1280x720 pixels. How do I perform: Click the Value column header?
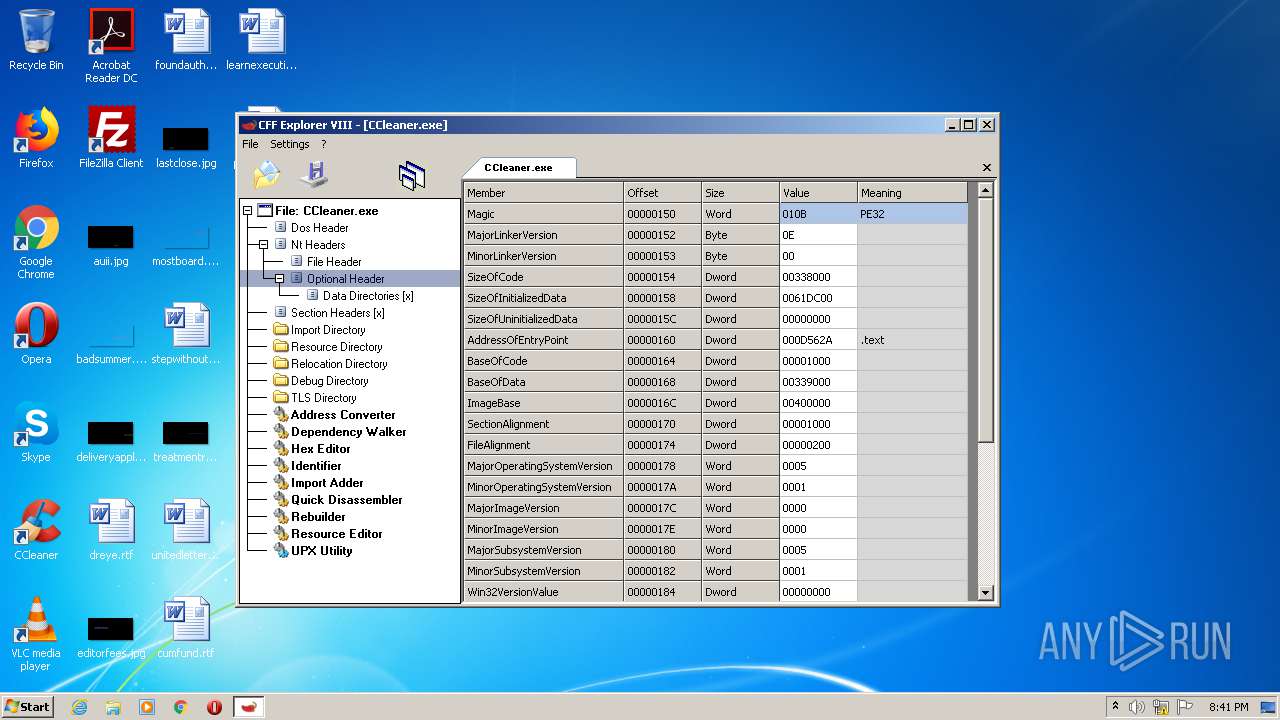coord(818,192)
